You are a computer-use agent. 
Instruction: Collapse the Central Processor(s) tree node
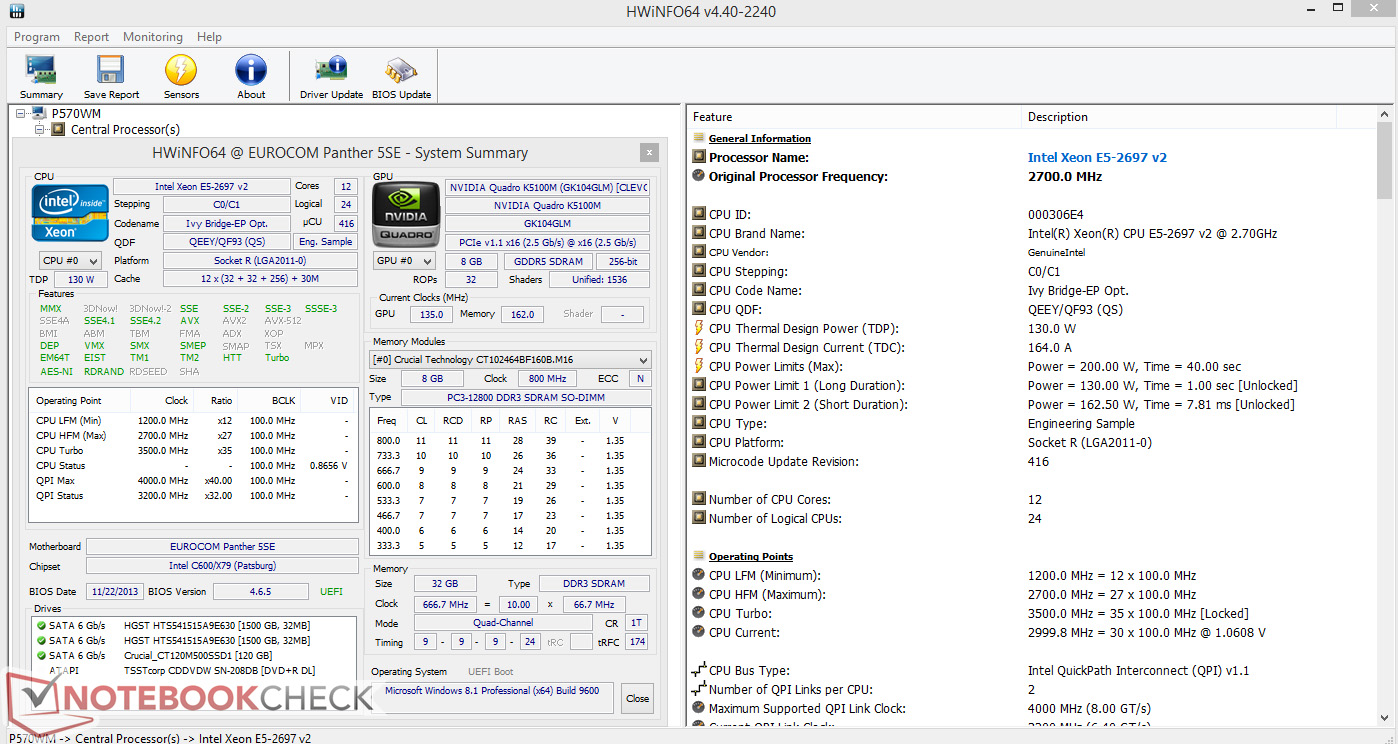[40, 129]
